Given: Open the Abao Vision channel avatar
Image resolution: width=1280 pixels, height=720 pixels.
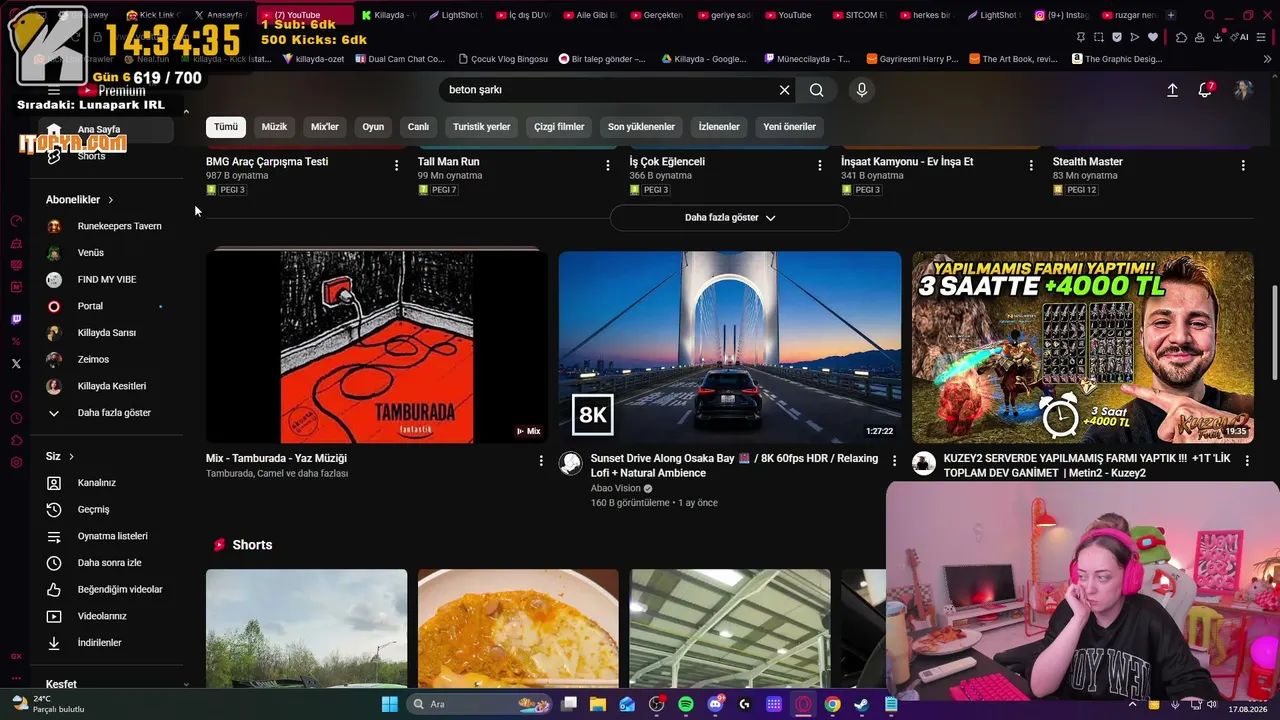Looking at the screenshot, I should (x=570, y=463).
